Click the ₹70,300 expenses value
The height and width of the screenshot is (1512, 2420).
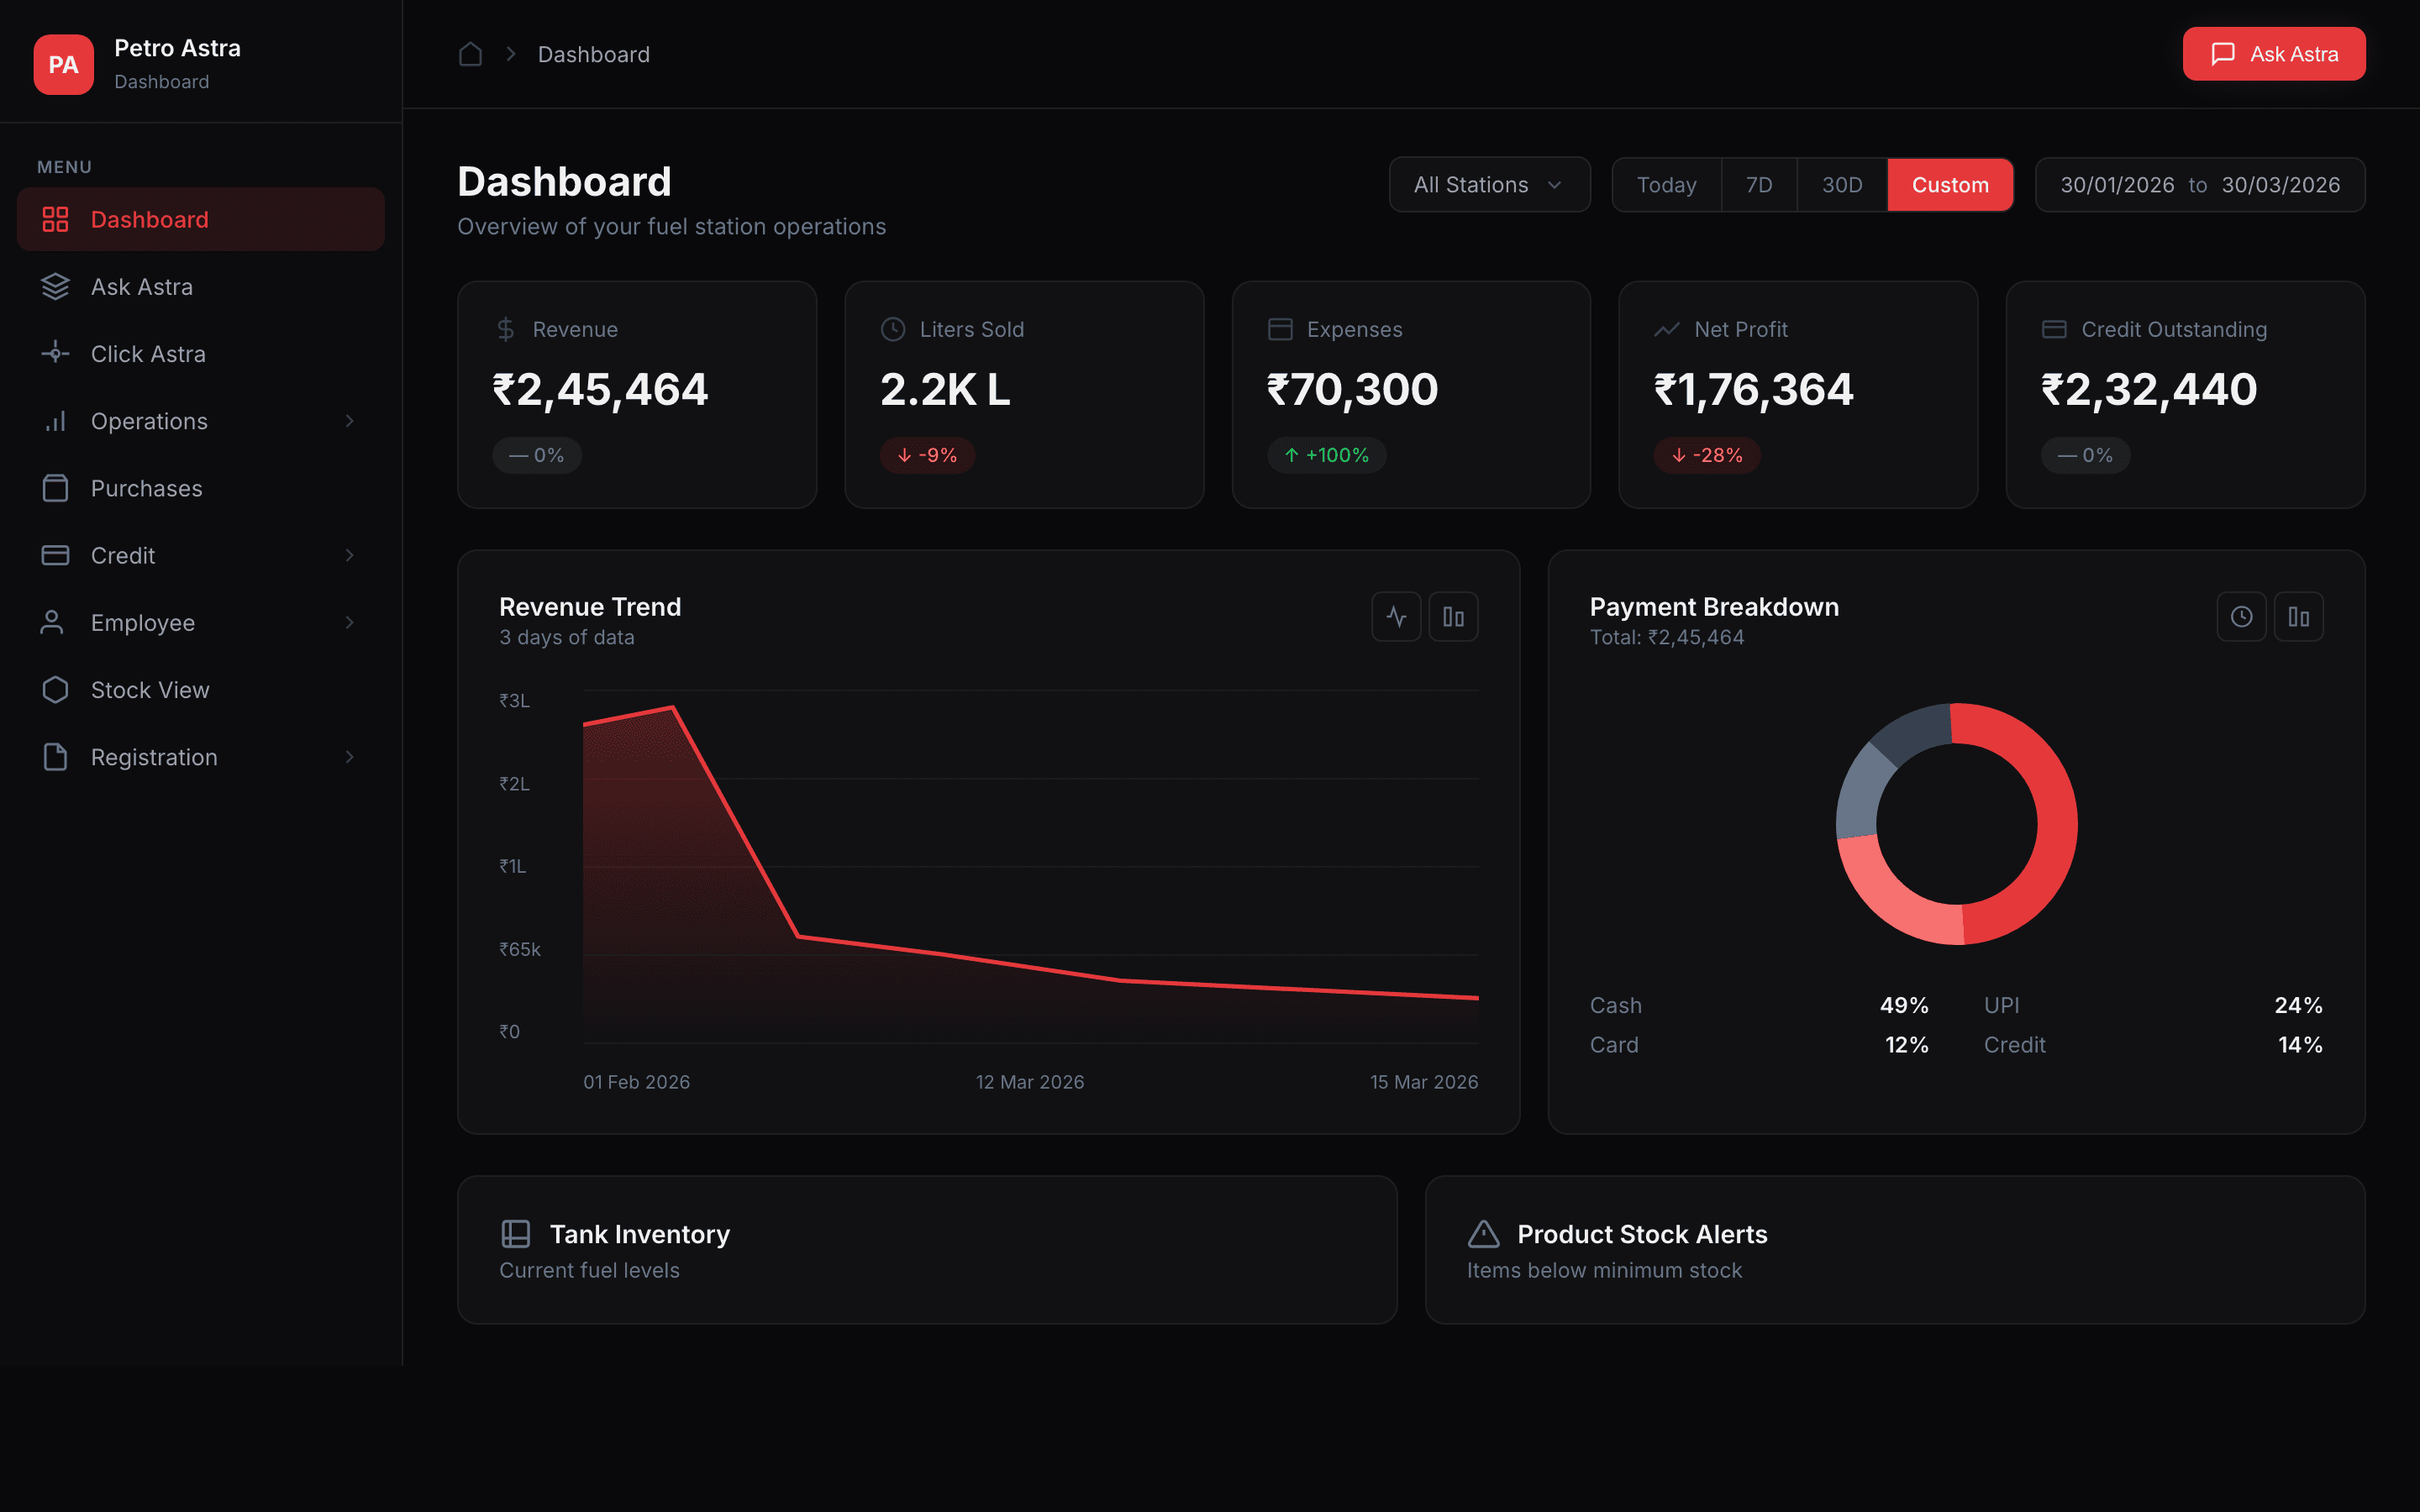(x=1352, y=389)
